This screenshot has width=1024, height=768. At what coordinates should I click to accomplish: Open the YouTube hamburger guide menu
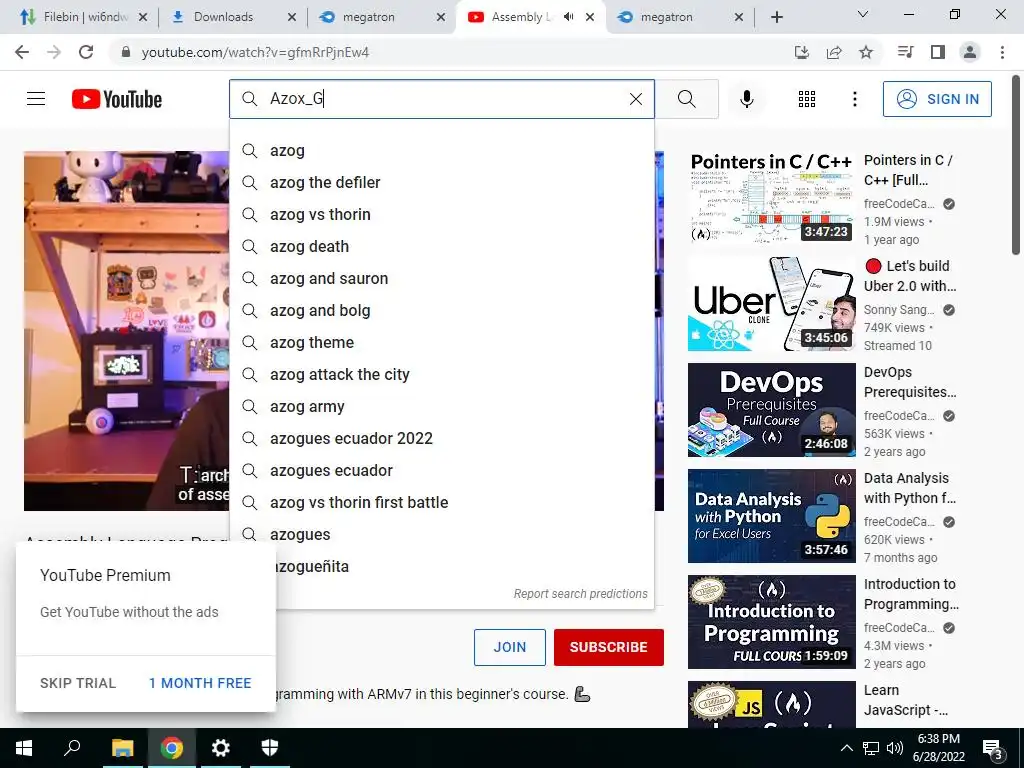tap(36, 99)
